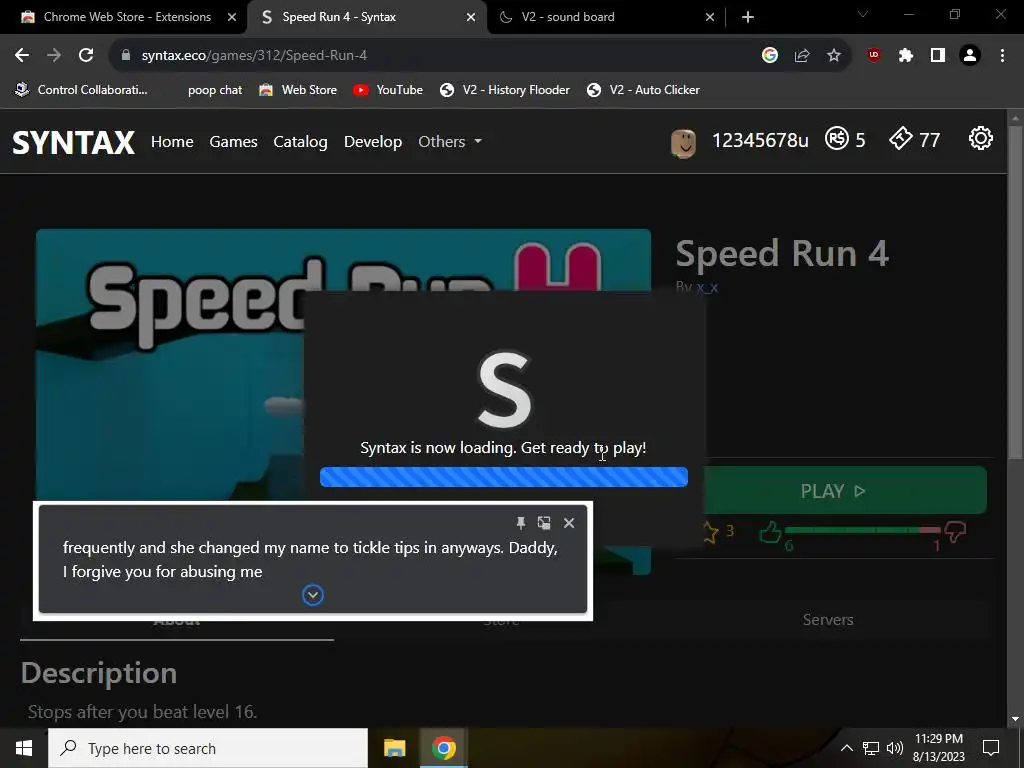Image resolution: width=1024 pixels, height=768 pixels.
Task: Favorite the game with the star icon
Action: (x=711, y=532)
